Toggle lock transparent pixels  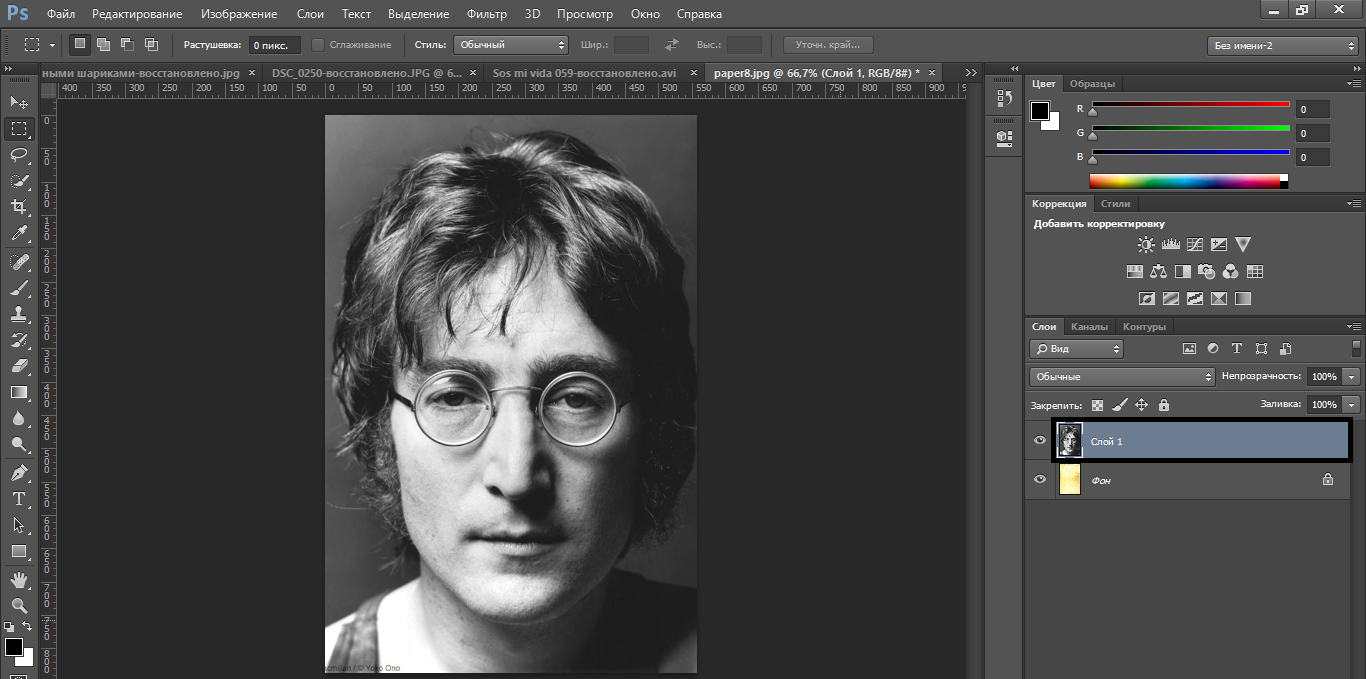1097,405
